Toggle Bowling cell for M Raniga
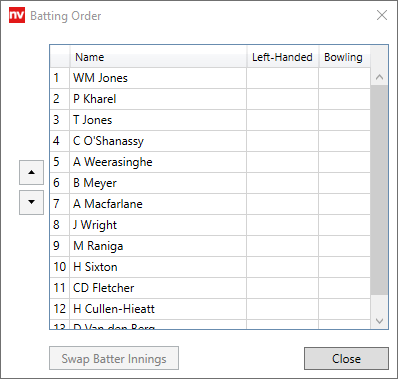Image resolution: width=398 pixels, height=379 pixels. coord(344,246)
